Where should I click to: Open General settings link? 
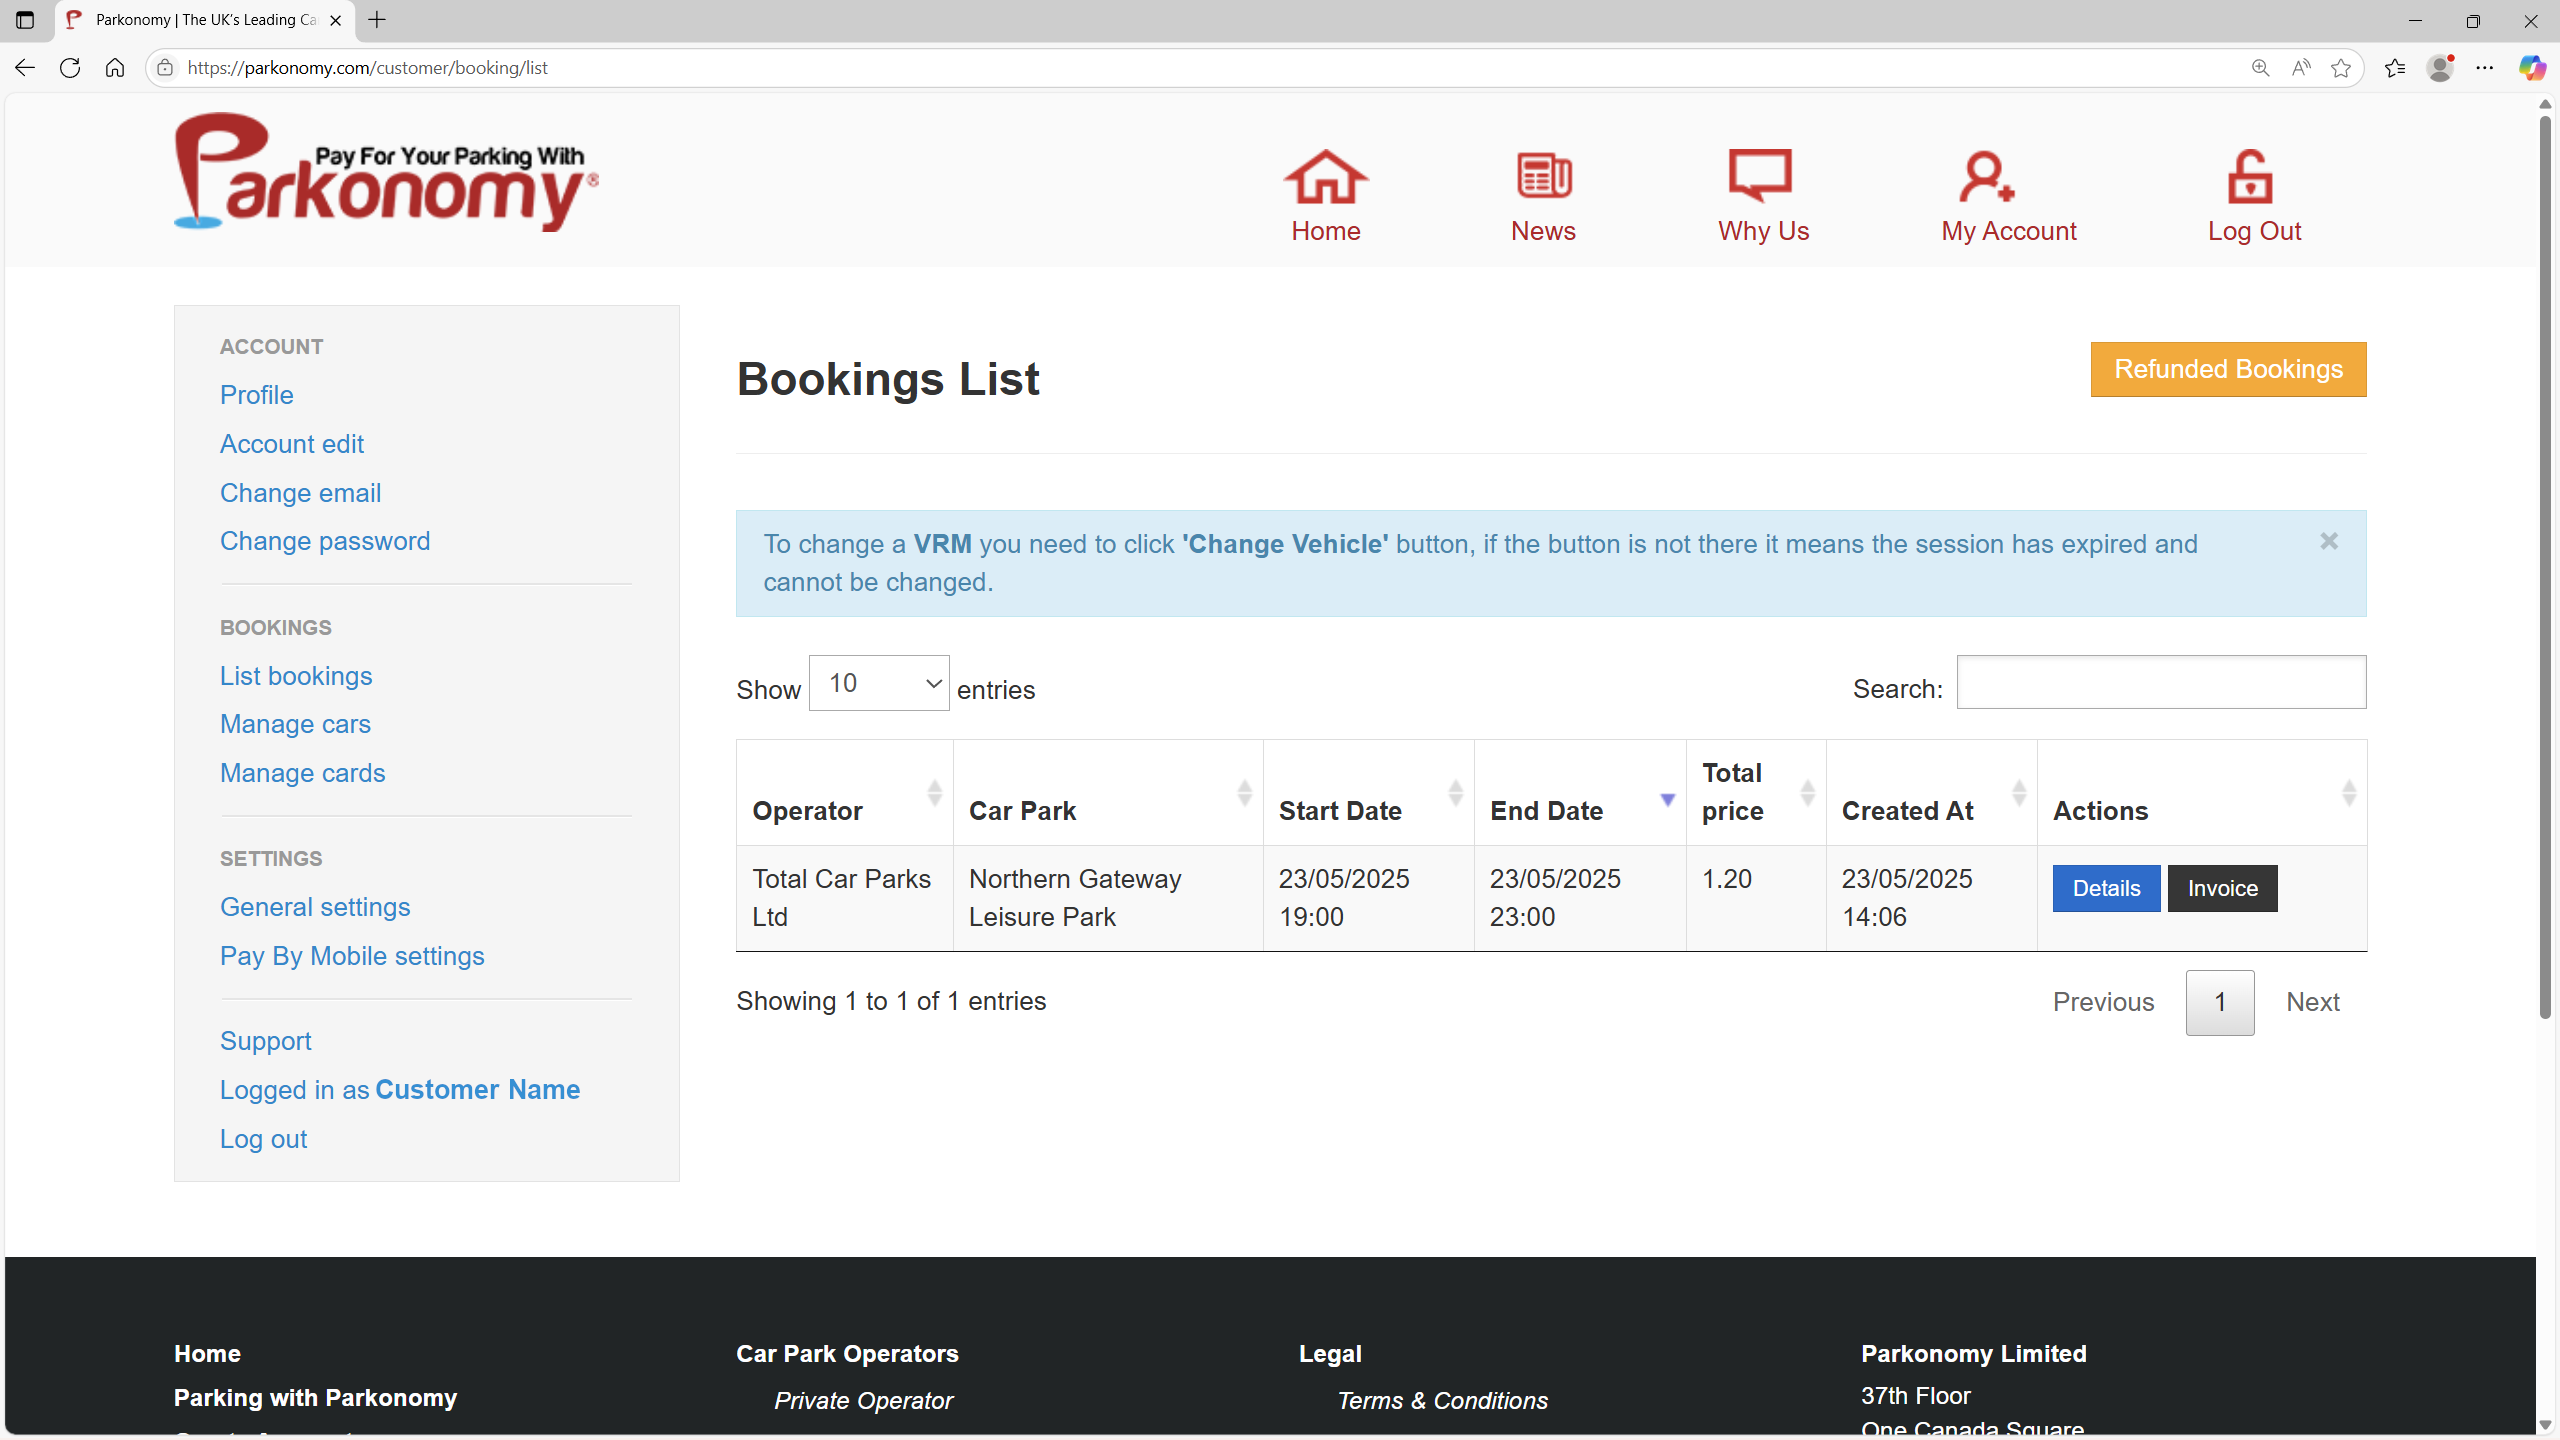click(x=315, y=907)
